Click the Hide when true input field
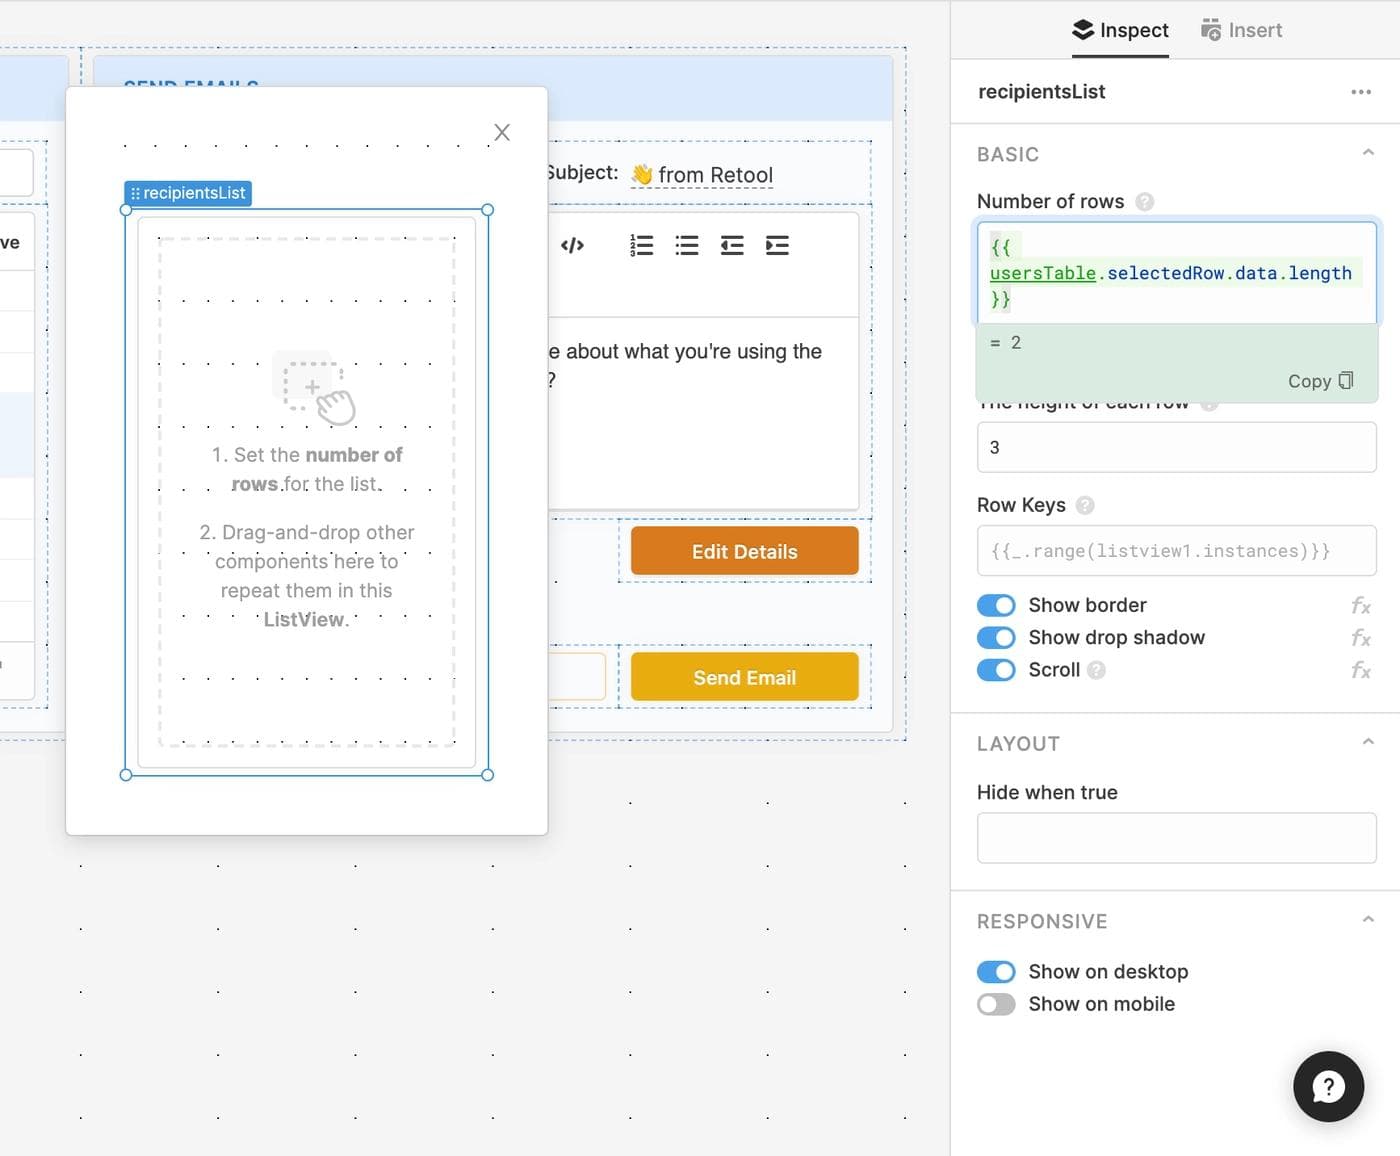This screenshot has width=1400, height=1156. 1176,838
